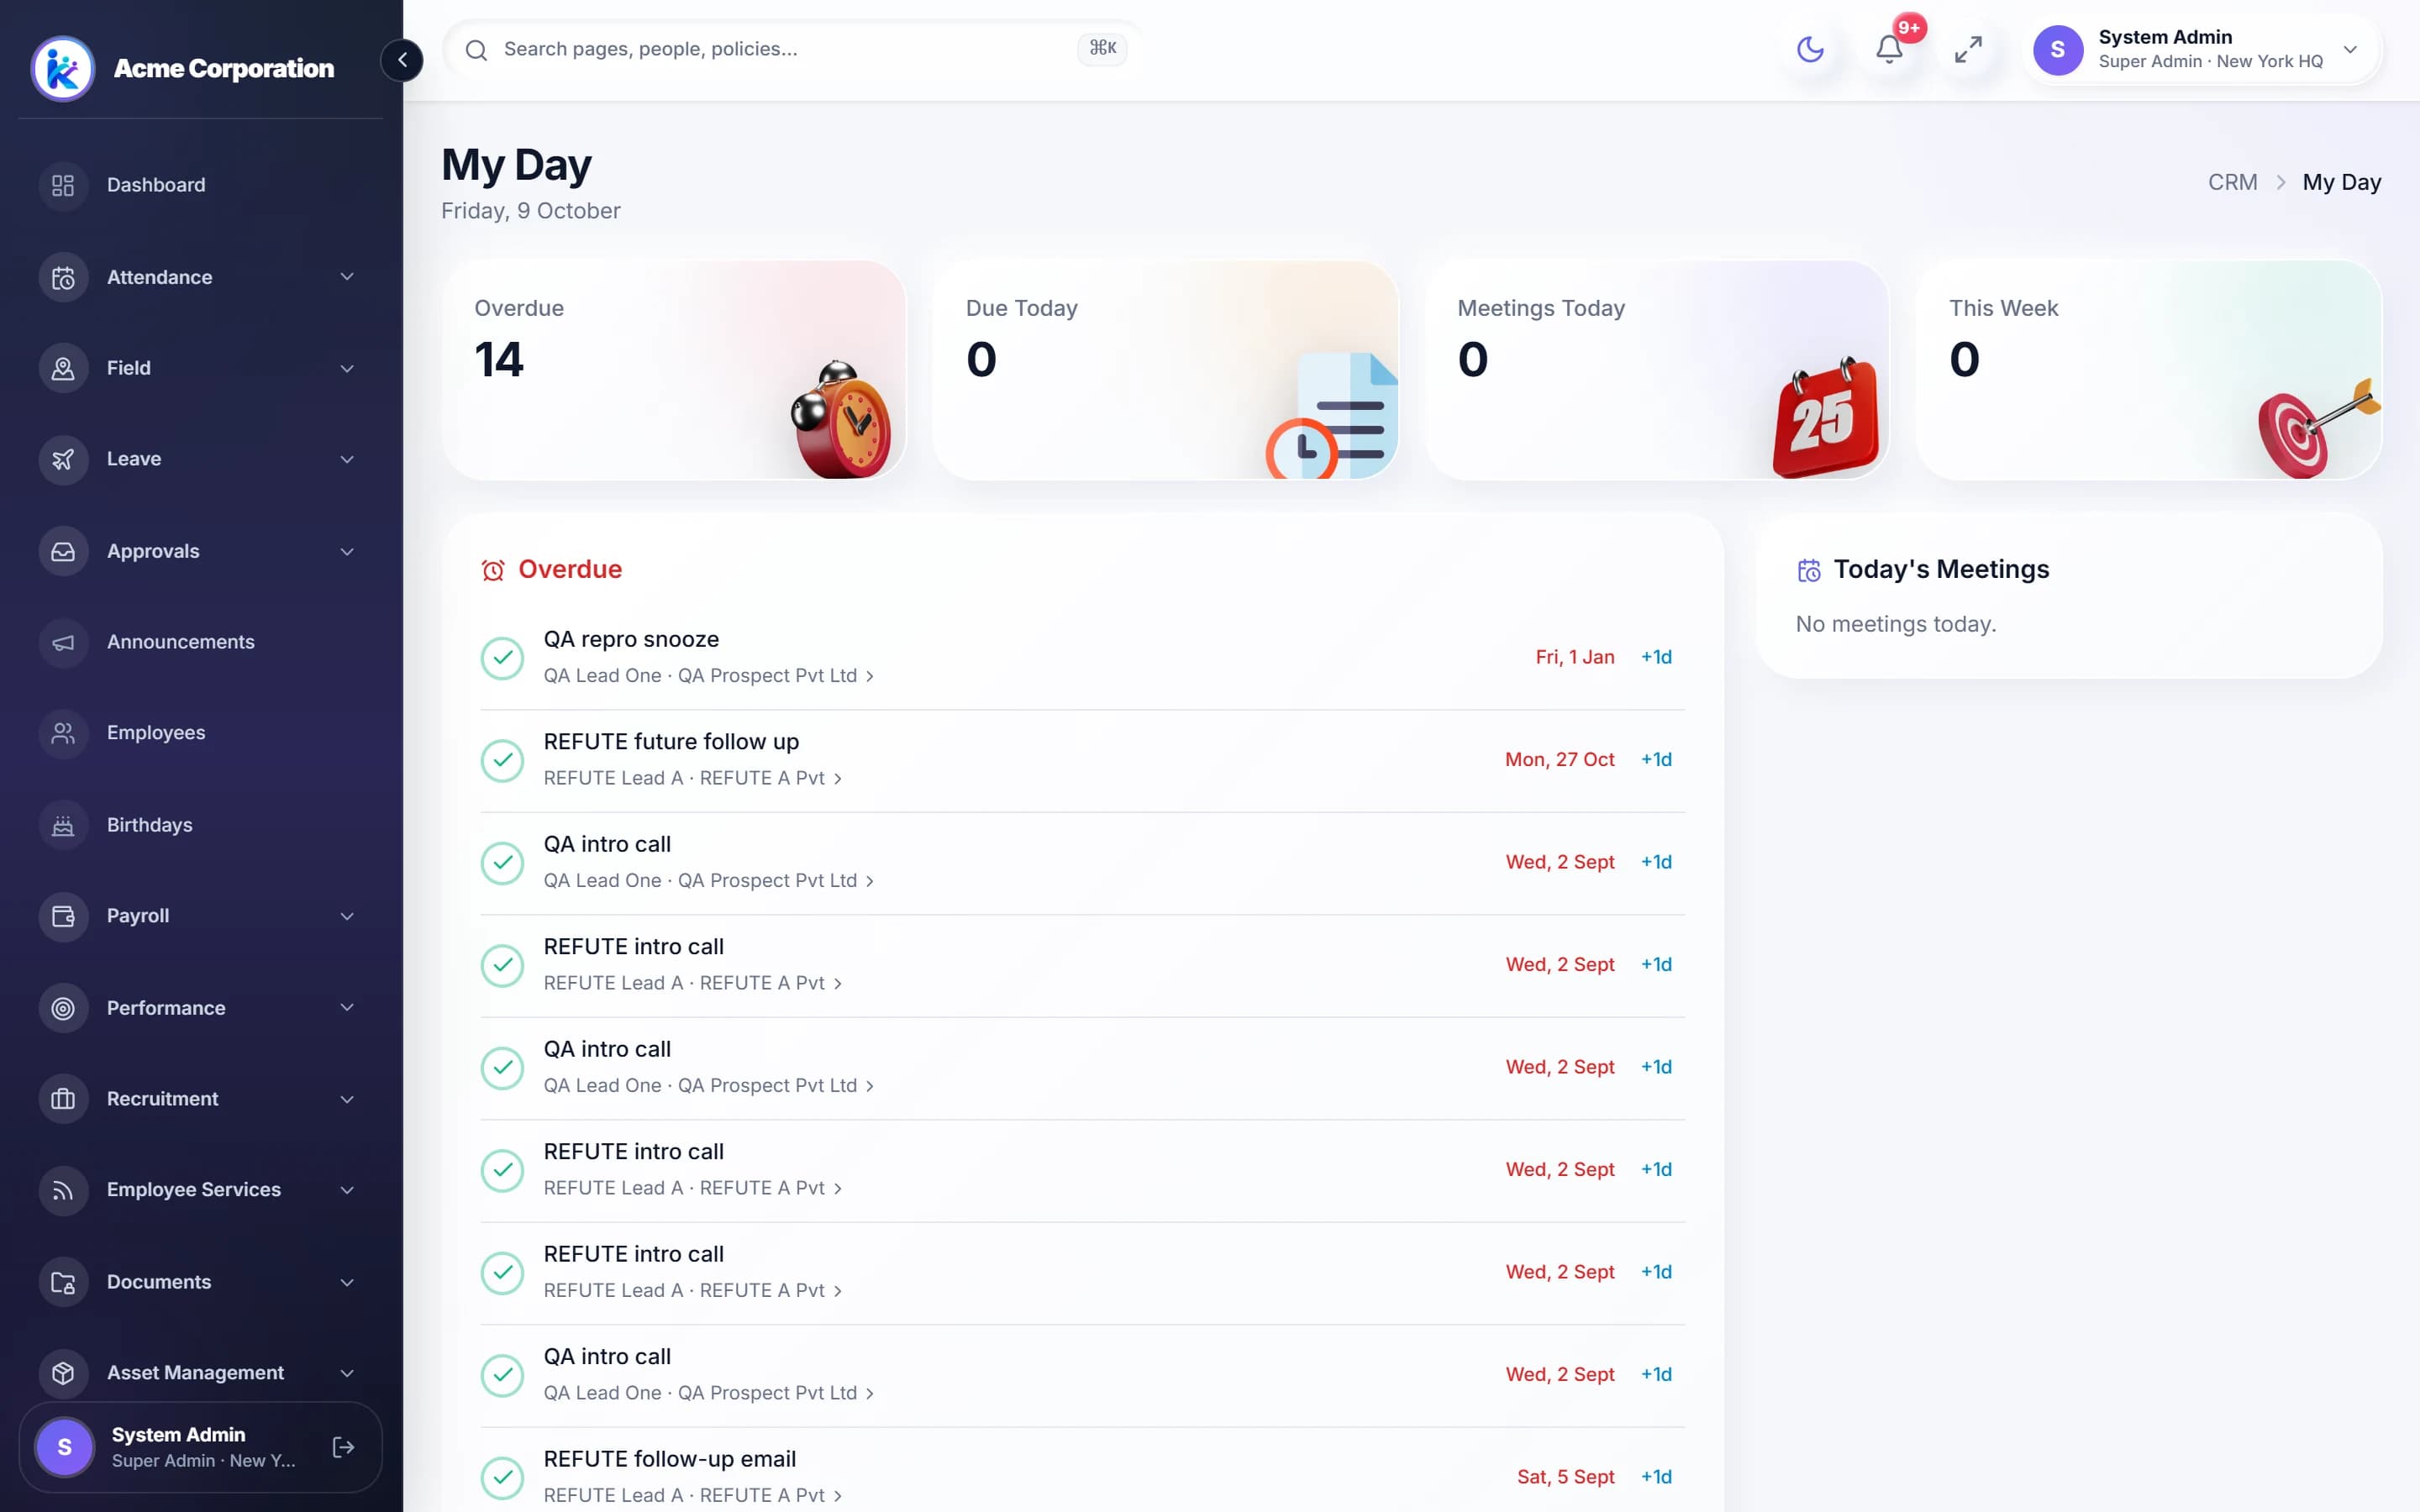2420x1512 pixels.
Task: Click the Employees people icon
Action: (x=63, y=733)
